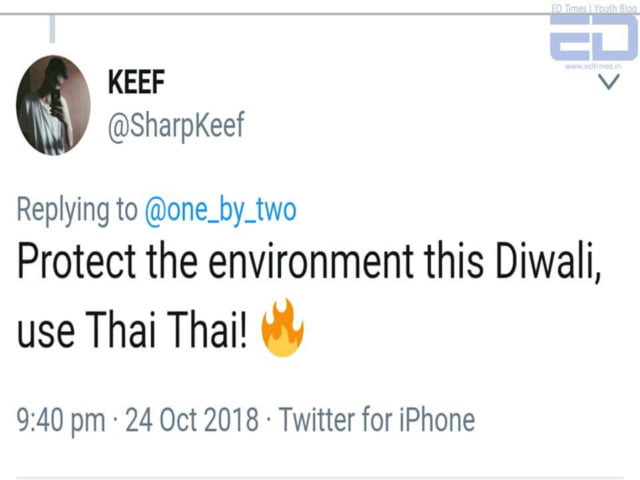The width and height of the screenshot is (640, 480).
Task: Click the ED logo watermark
Action: [593, 39]
